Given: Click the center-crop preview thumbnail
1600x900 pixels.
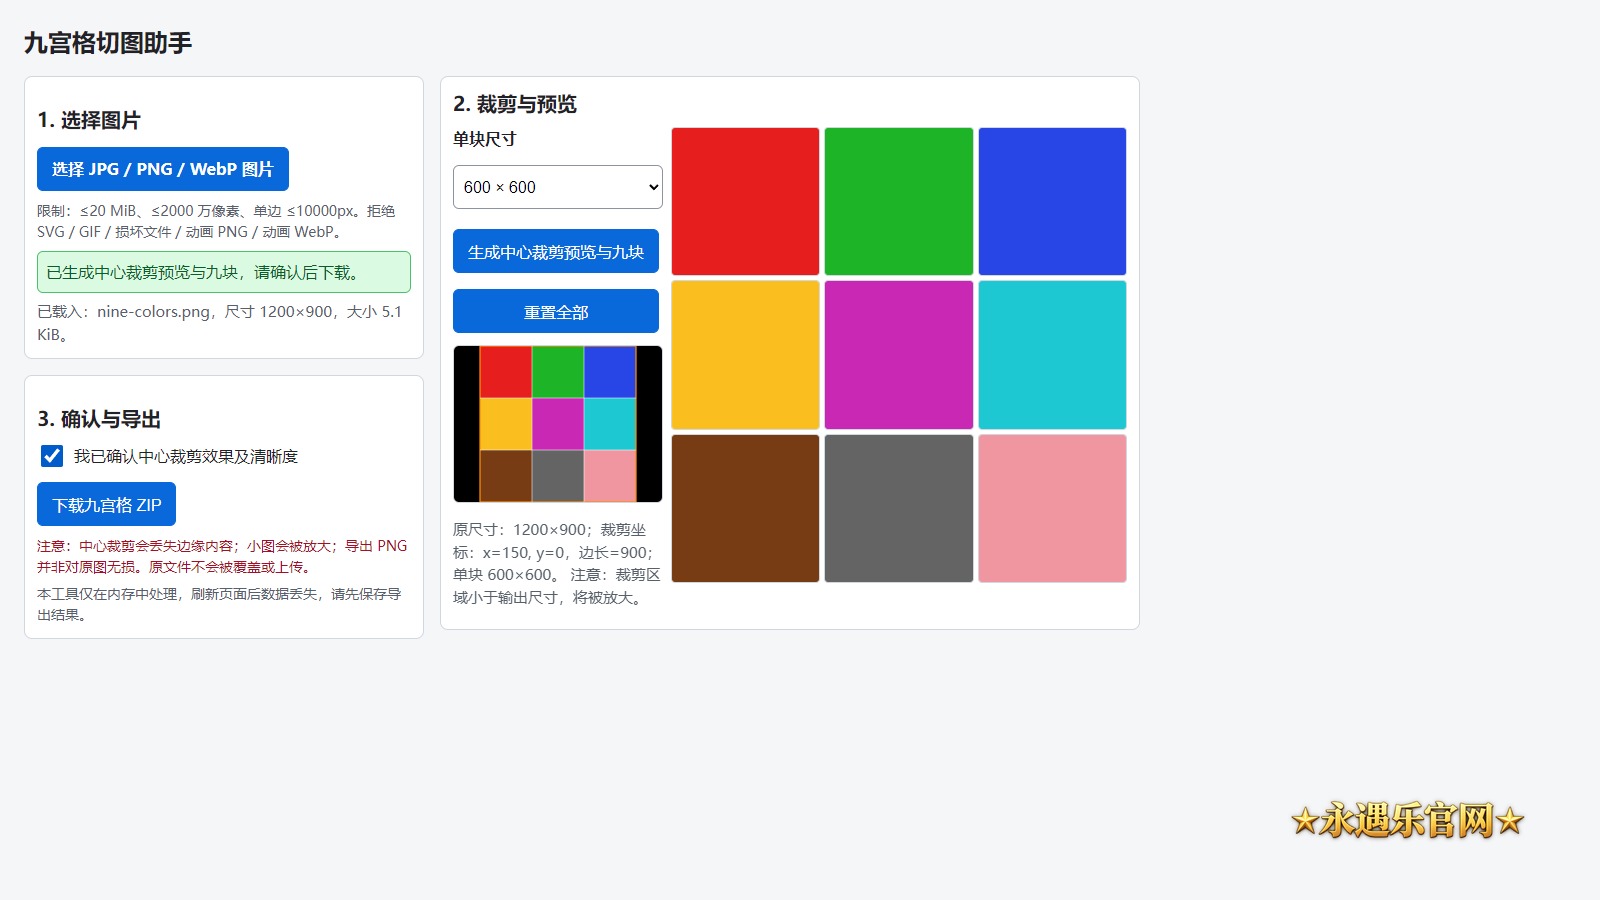Looking at the screenshot, I should [558, 424].
